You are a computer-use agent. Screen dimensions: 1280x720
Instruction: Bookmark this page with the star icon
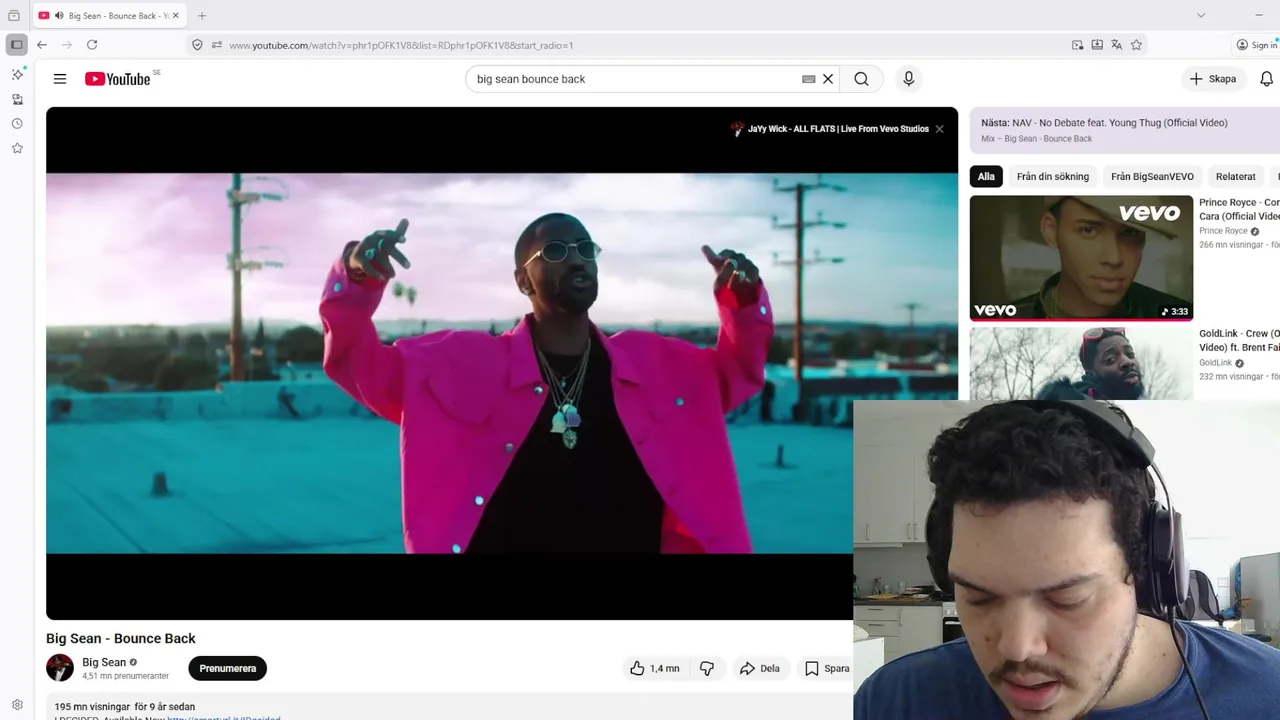pyautogui.click(x=1136, y=45)
